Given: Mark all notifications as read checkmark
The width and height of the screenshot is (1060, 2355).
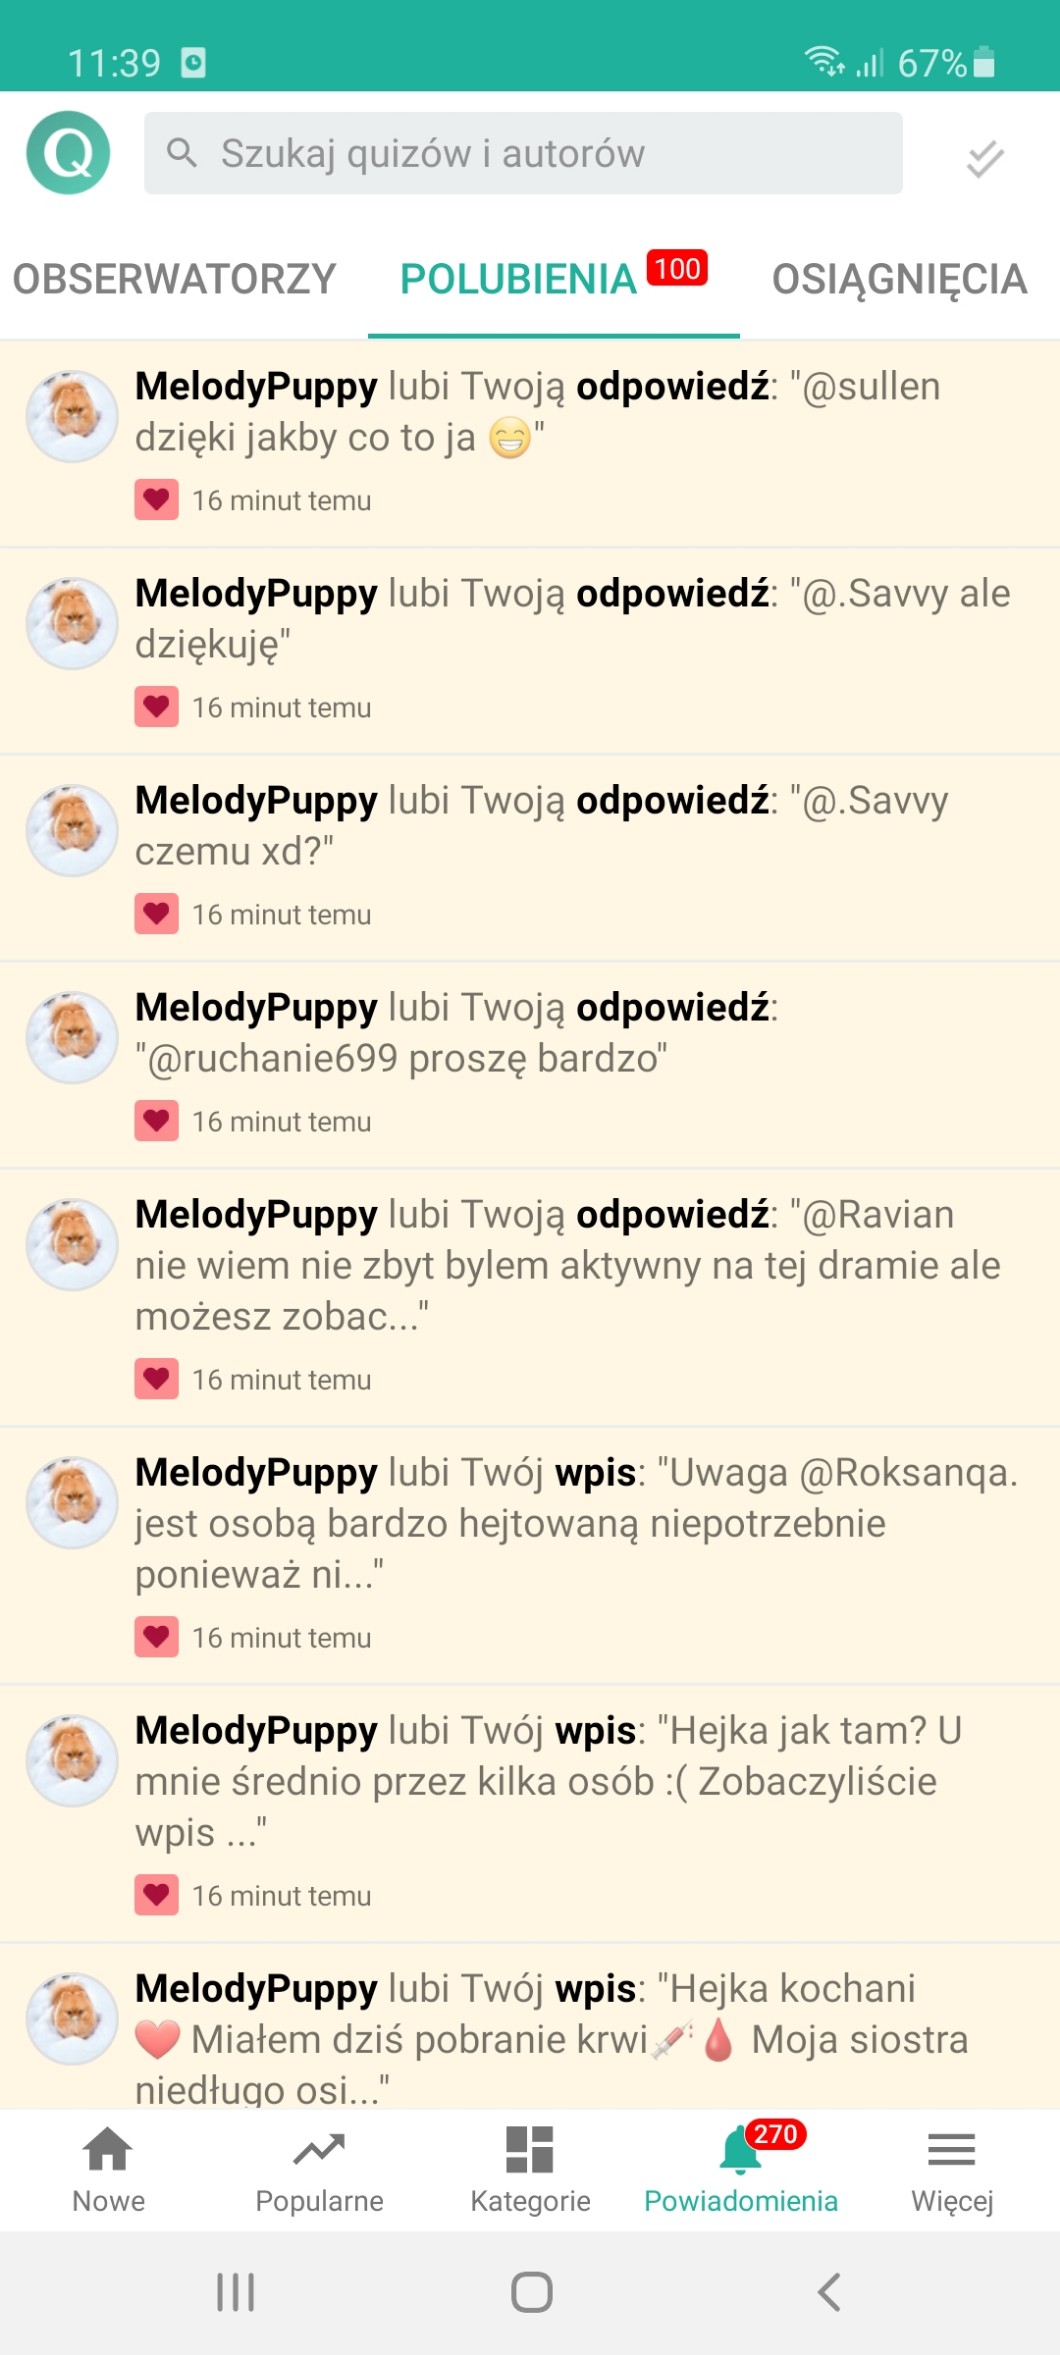Looking at the screenshot, I should coord(985,158).
